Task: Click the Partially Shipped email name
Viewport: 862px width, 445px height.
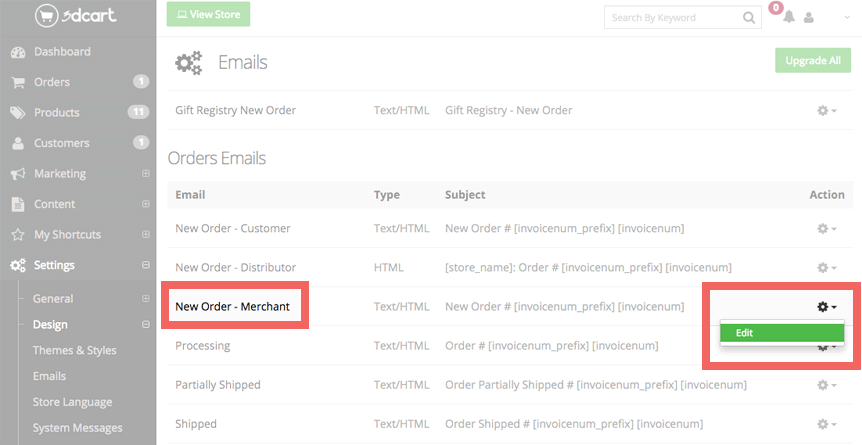Action: pos(218,385)
